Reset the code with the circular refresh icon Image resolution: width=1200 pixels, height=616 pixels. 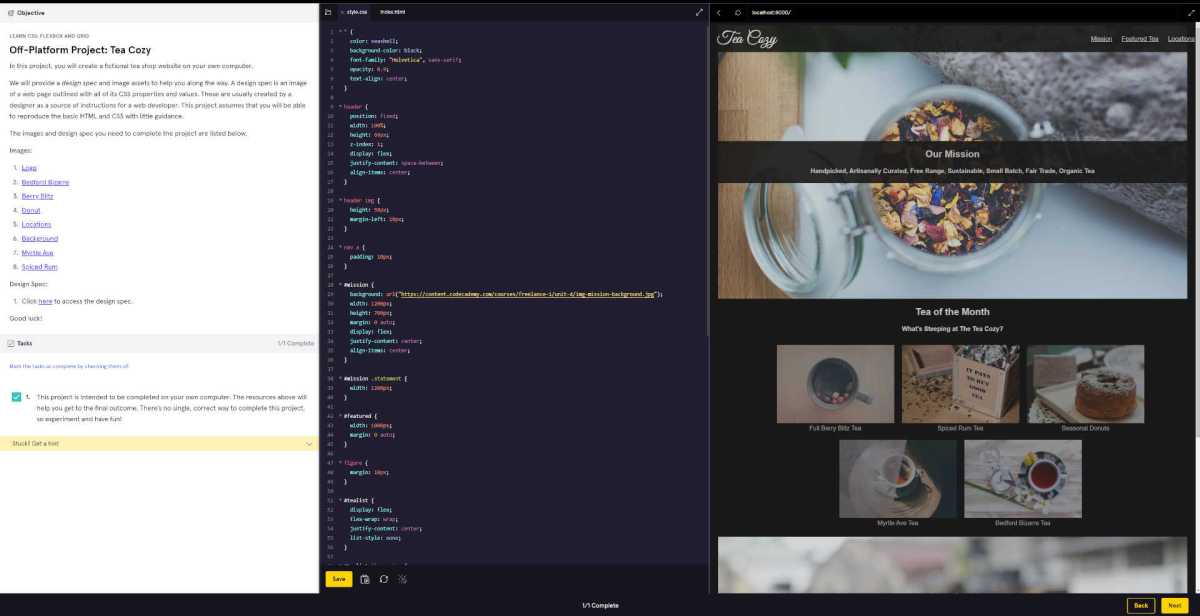(x=384, y=578)
